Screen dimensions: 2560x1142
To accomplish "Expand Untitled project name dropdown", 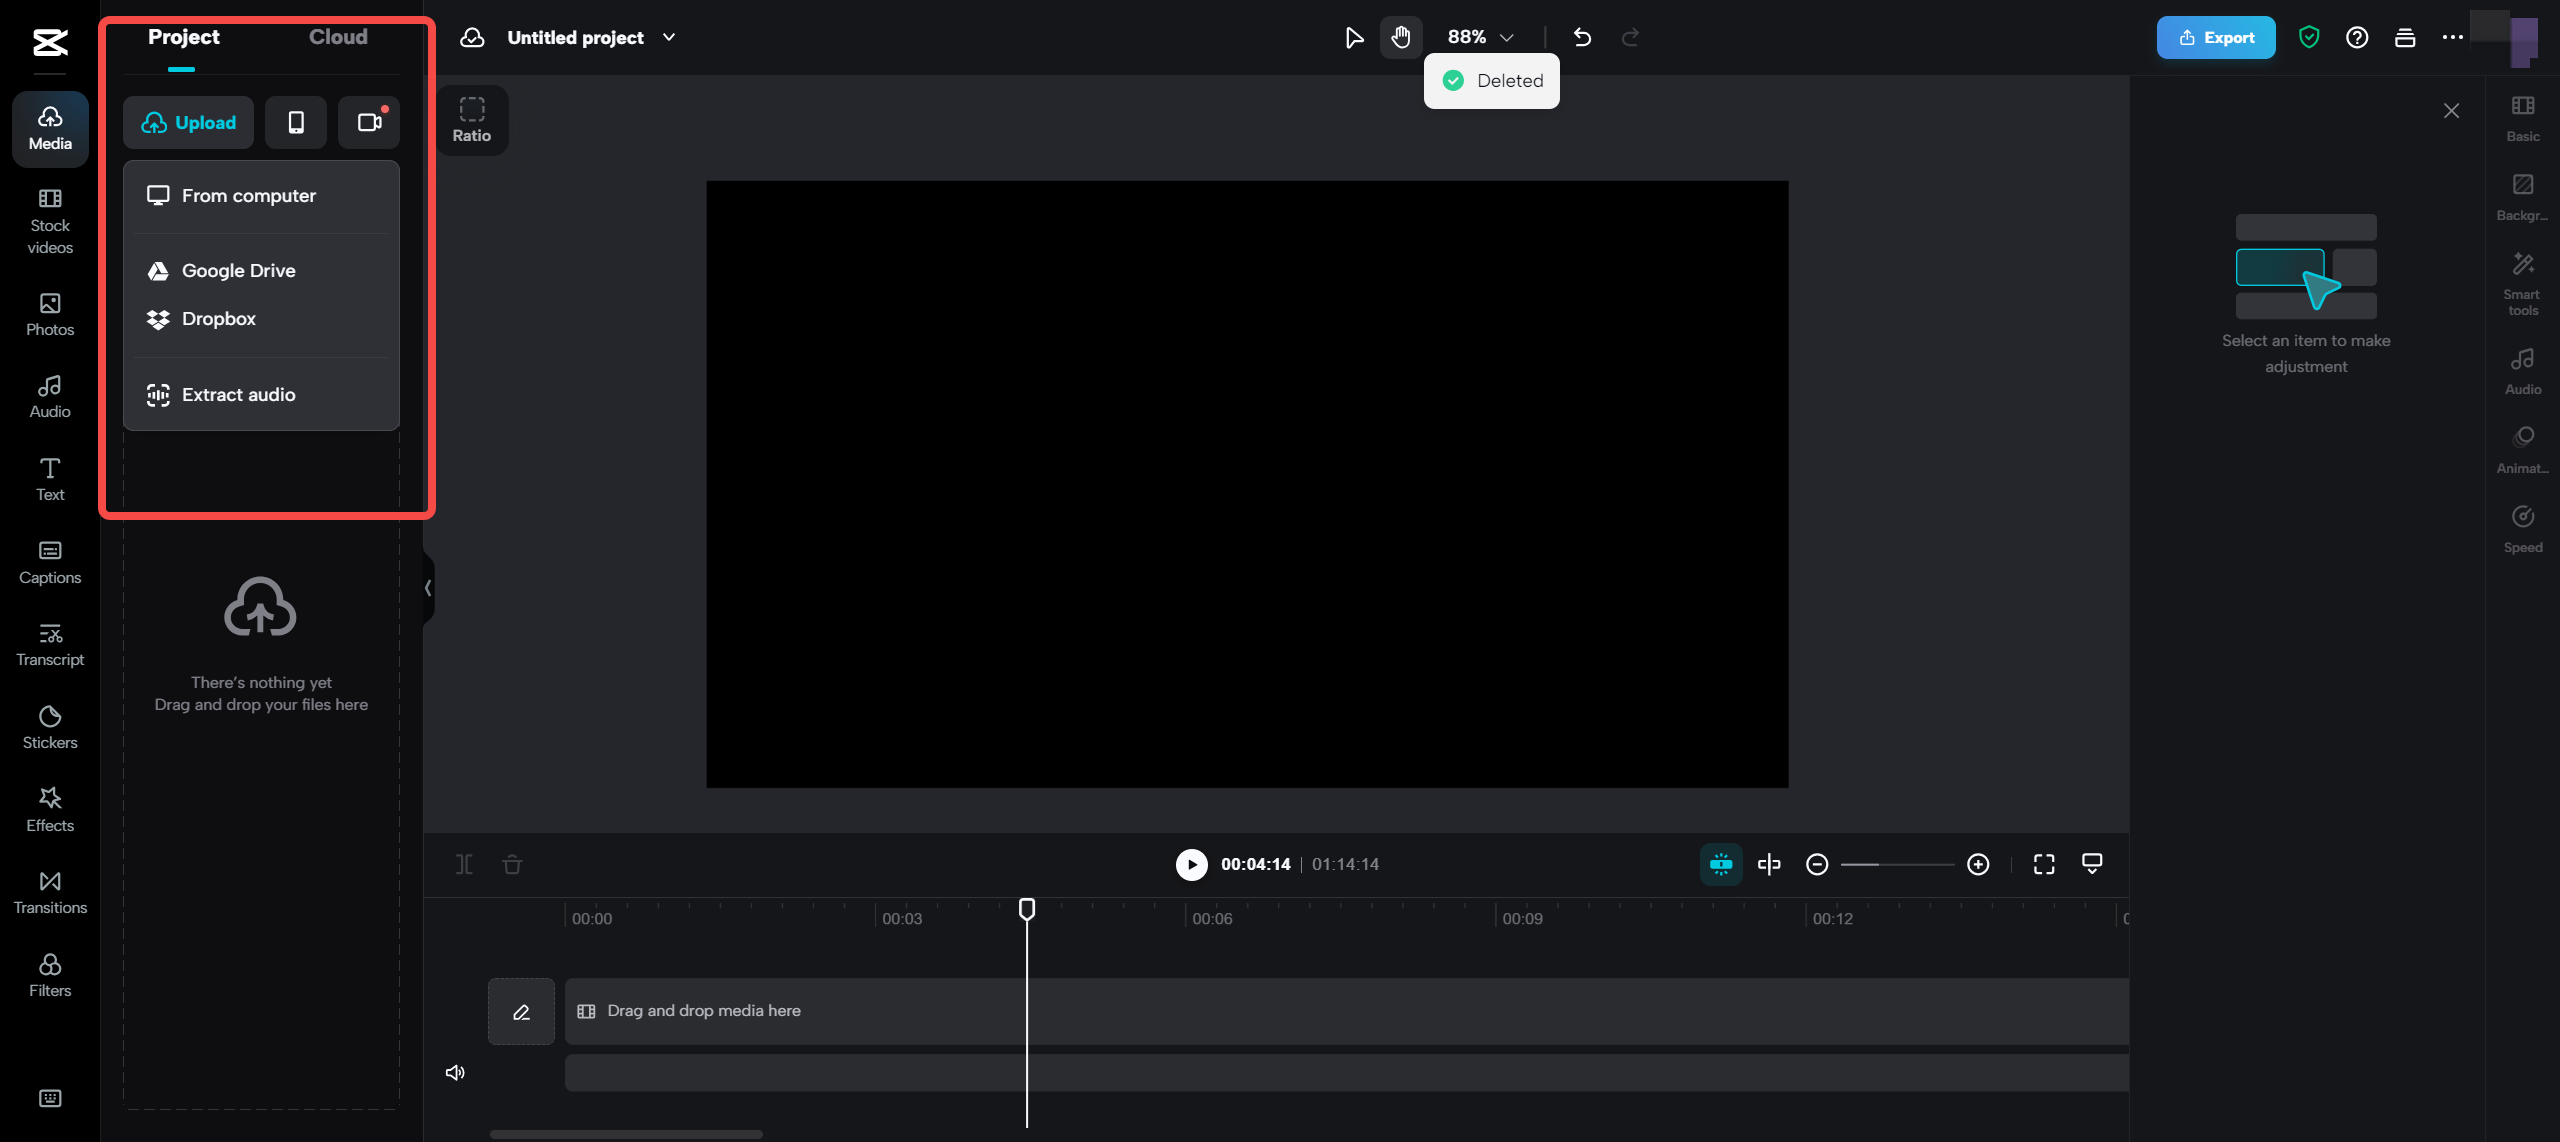I will click(669, 37).
